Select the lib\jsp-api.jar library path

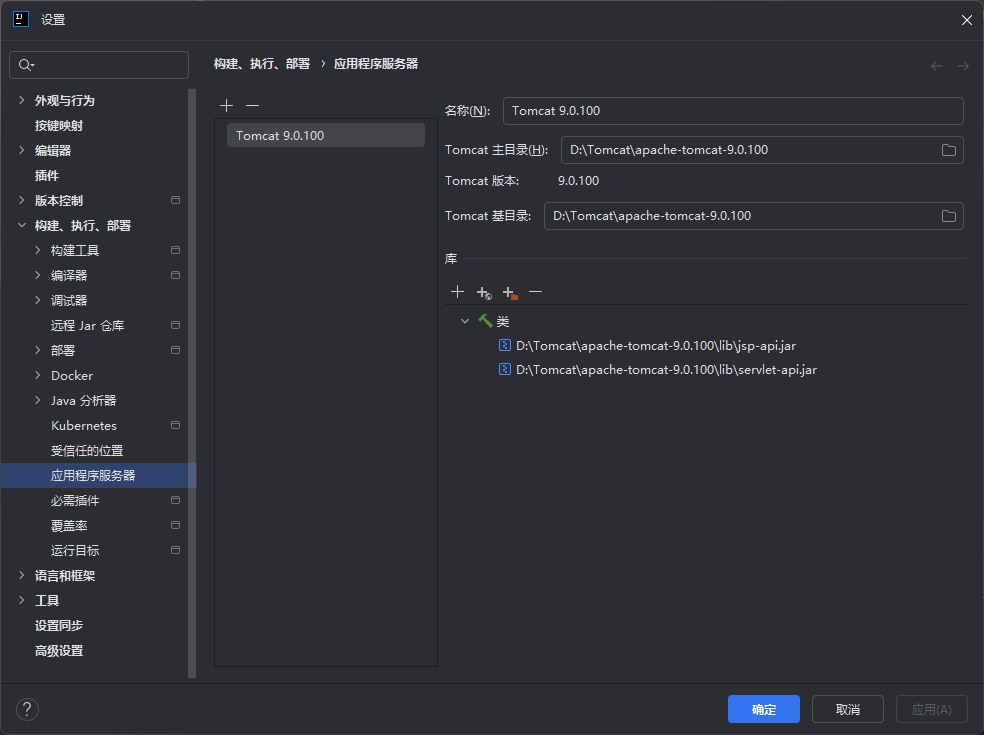pyautogui.click(x=656, y=346)
